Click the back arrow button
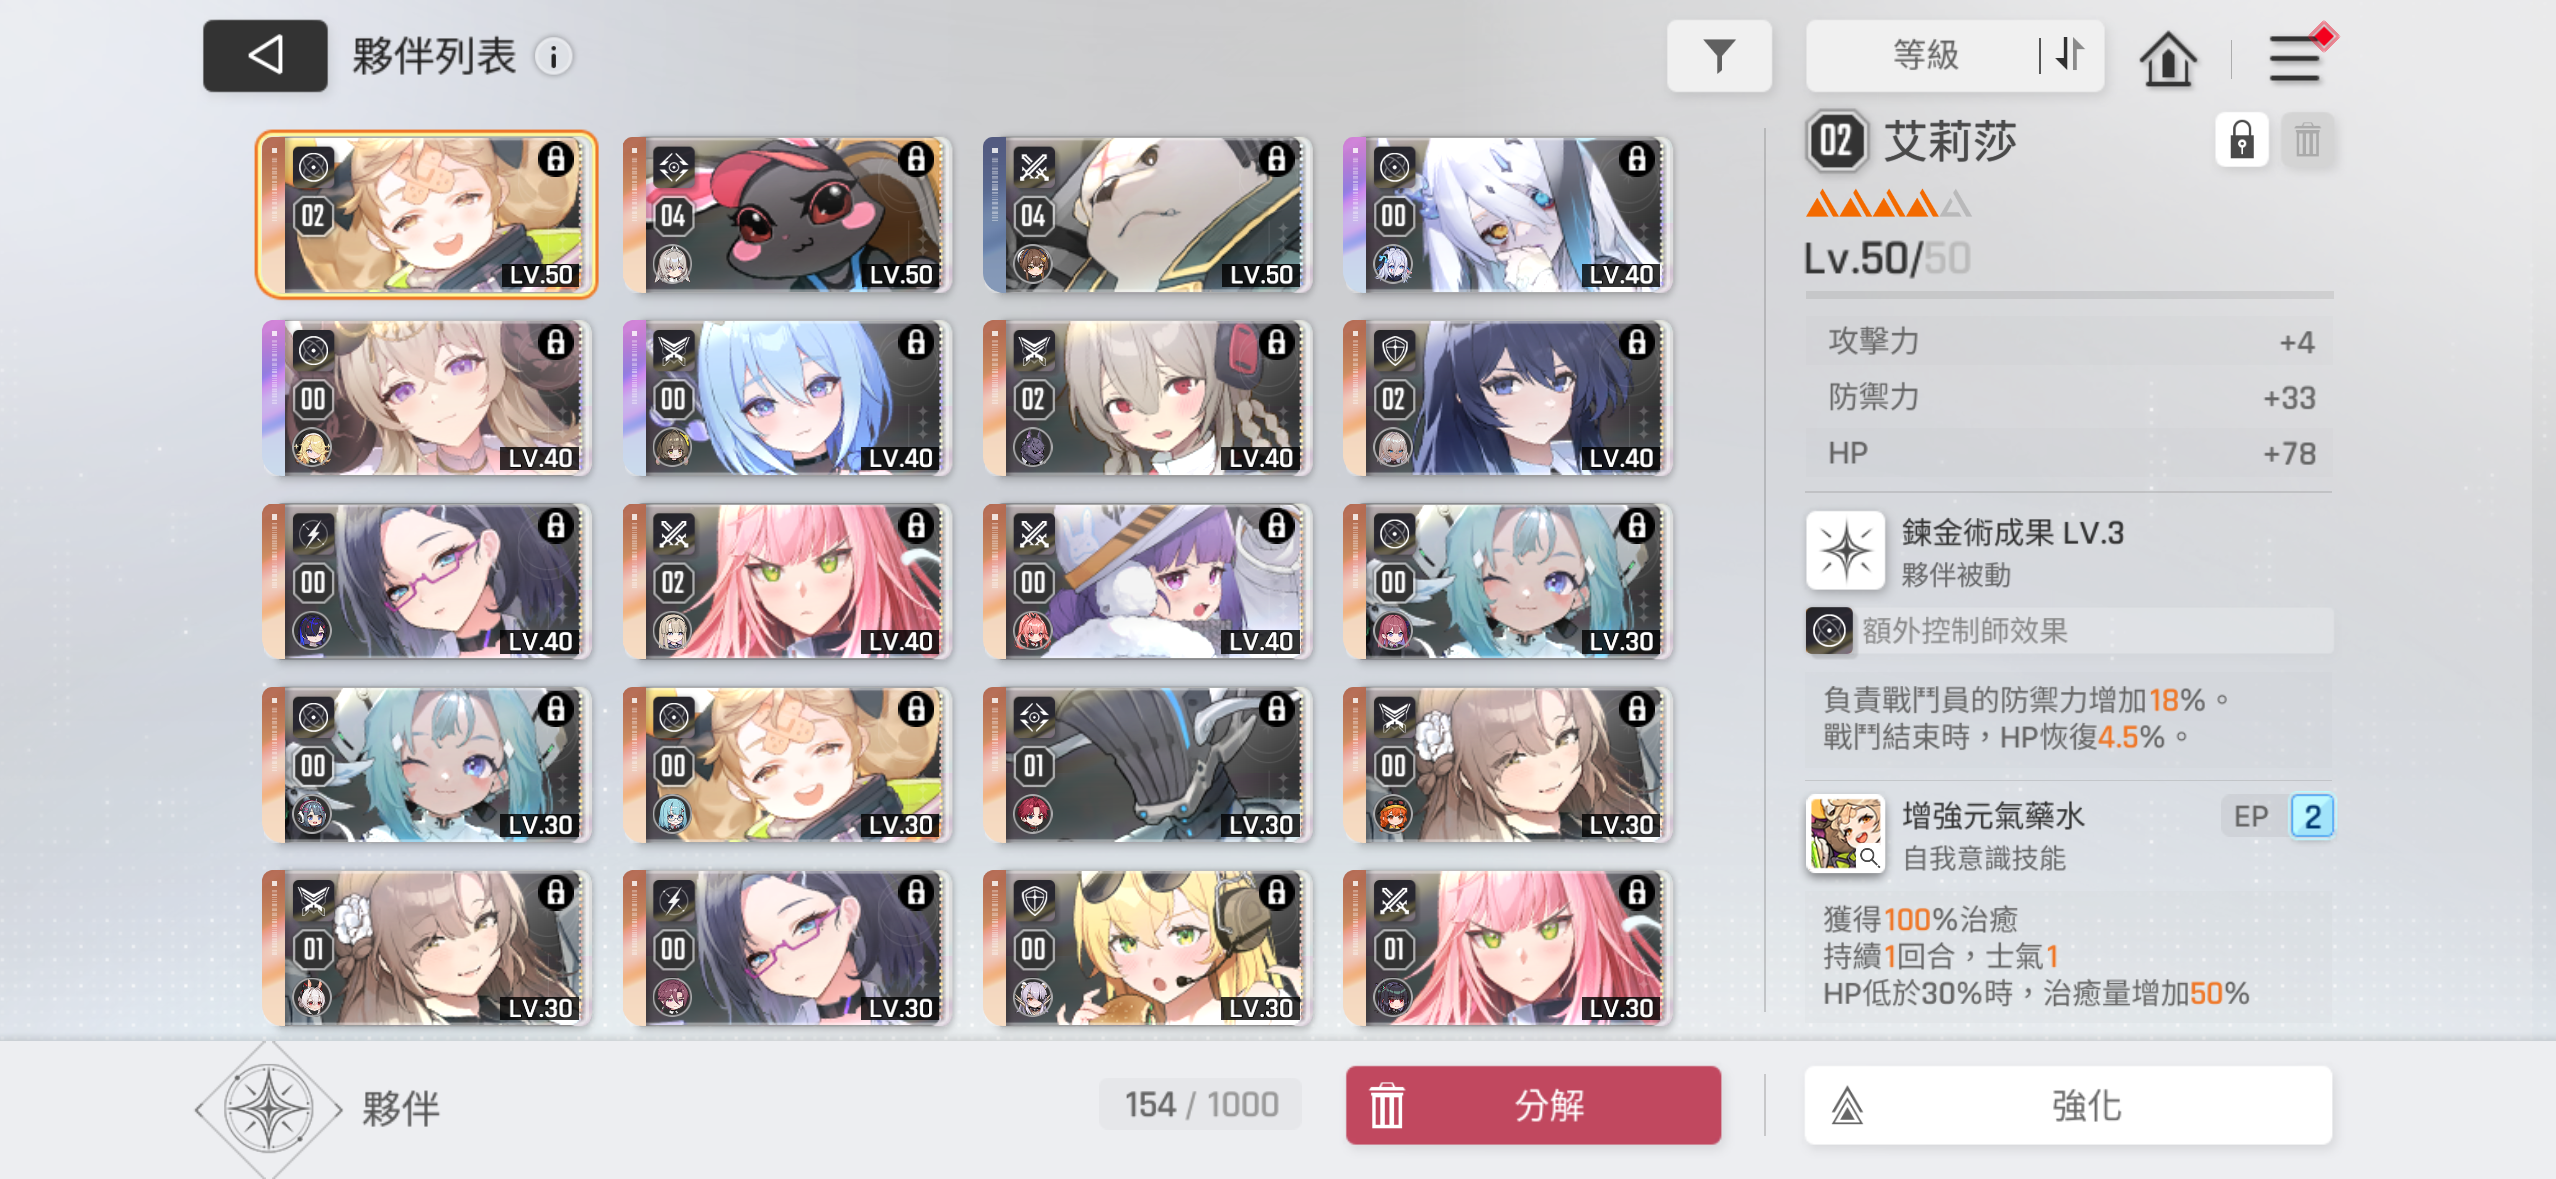Screen dimensions: 2556x1179 click(x=265, y=56)
